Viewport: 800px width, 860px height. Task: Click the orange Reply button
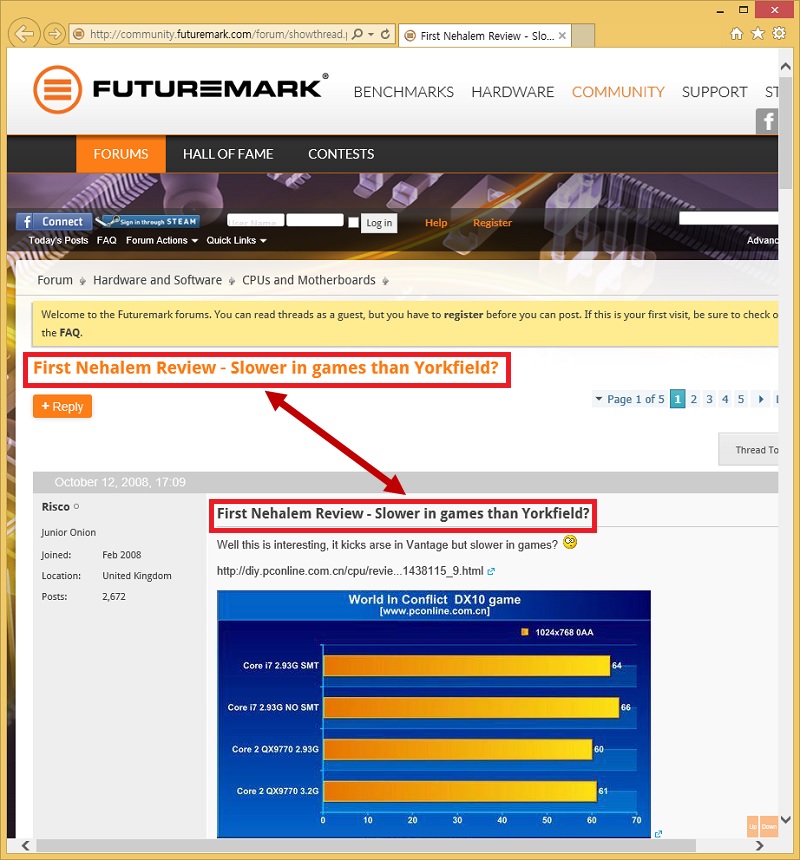tap(63, 406)
